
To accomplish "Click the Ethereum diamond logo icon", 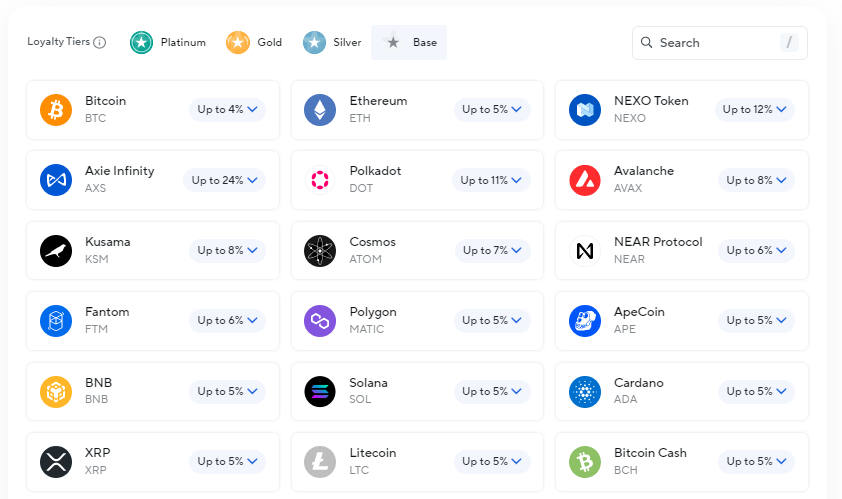I will click(x=320, y=110).
